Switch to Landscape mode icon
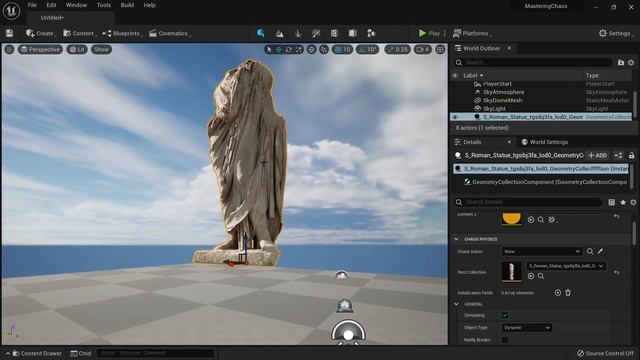Image resolution: width=640 pixels, height=360 pixels. (x=280, y=33)
